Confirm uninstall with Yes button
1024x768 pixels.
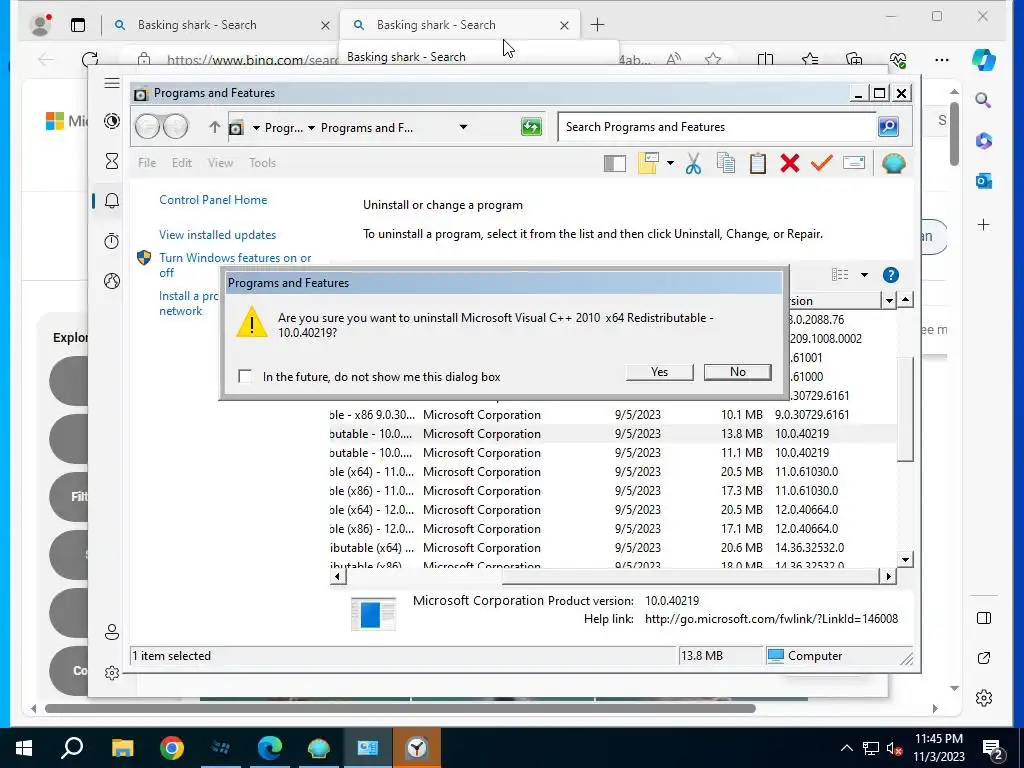coord(660,372)
